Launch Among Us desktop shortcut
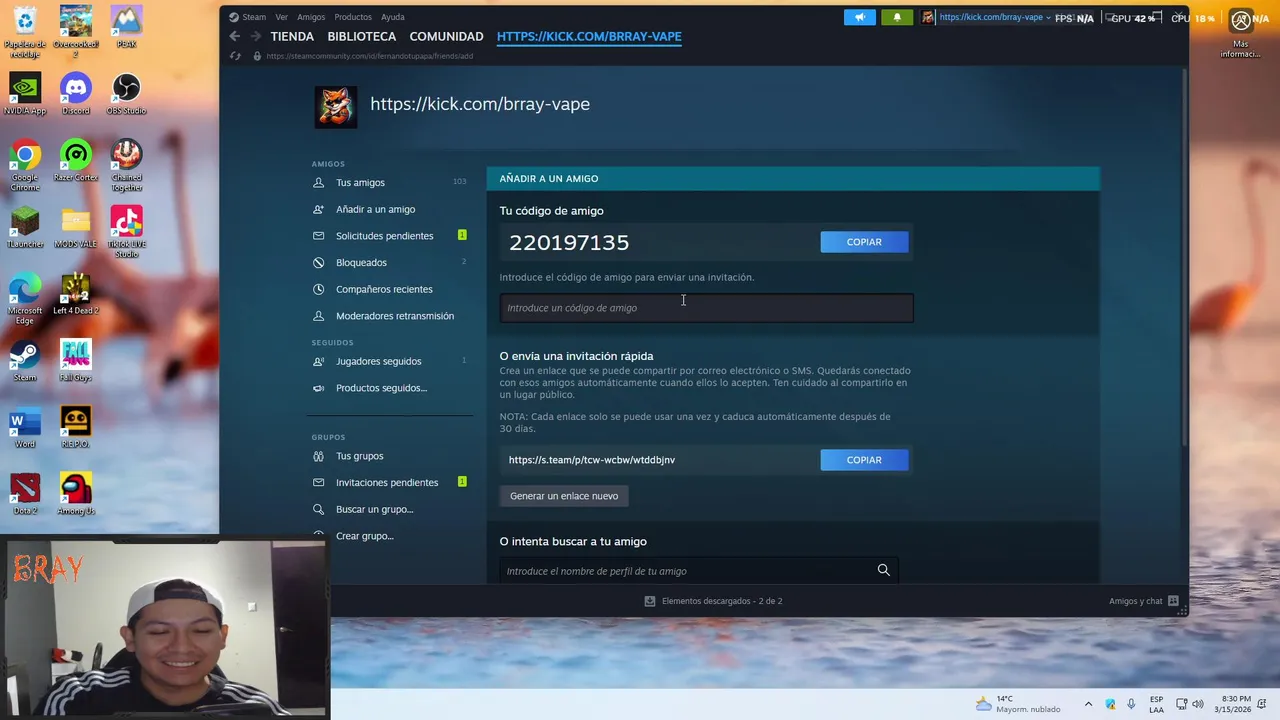 76,494
